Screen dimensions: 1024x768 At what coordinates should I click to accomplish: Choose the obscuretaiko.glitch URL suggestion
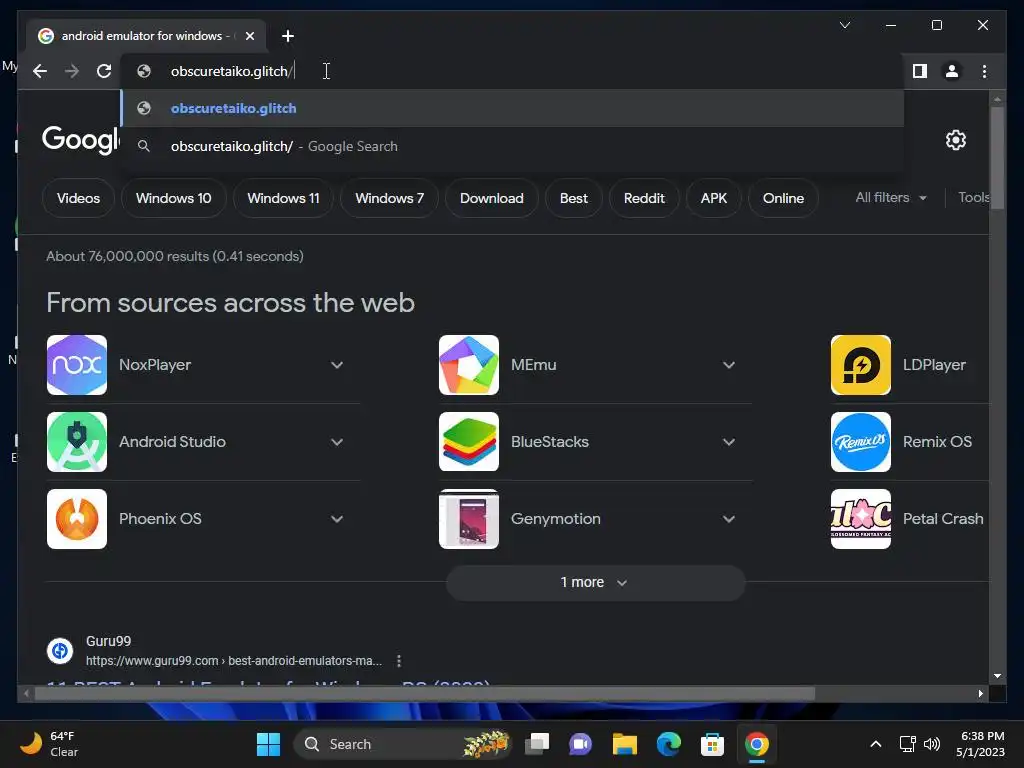[x=513, y=108]
